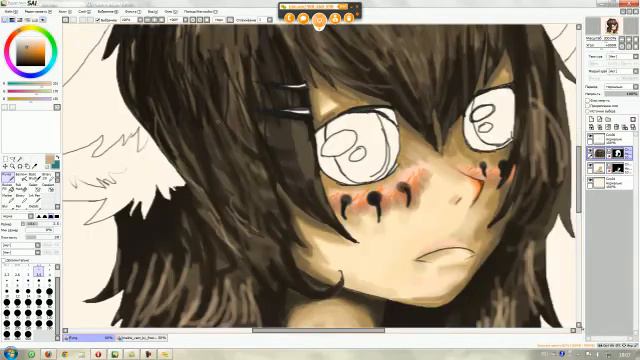Viewport: 640px width, 360px height.
Task: Choose the Binary pen tool
Action: coord(21,198)
